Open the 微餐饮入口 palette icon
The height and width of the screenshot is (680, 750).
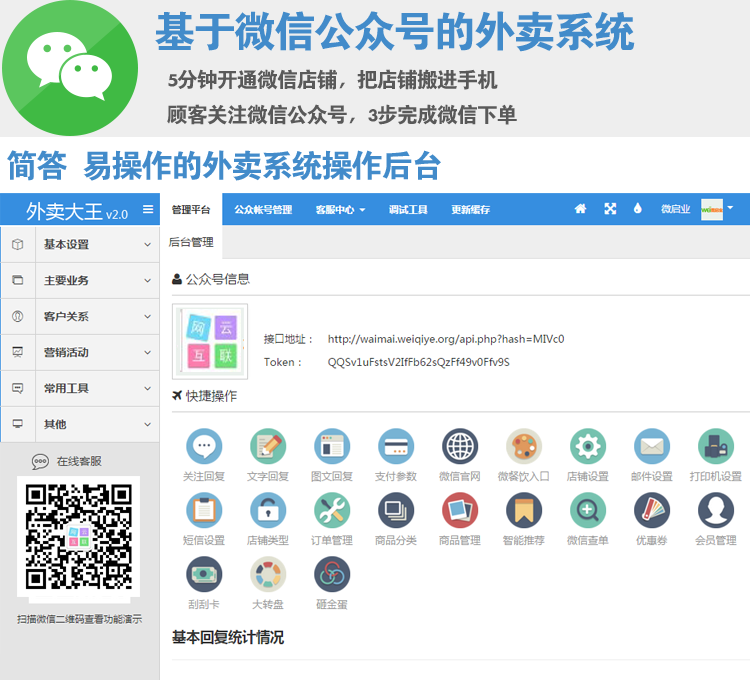click(524, 446)
